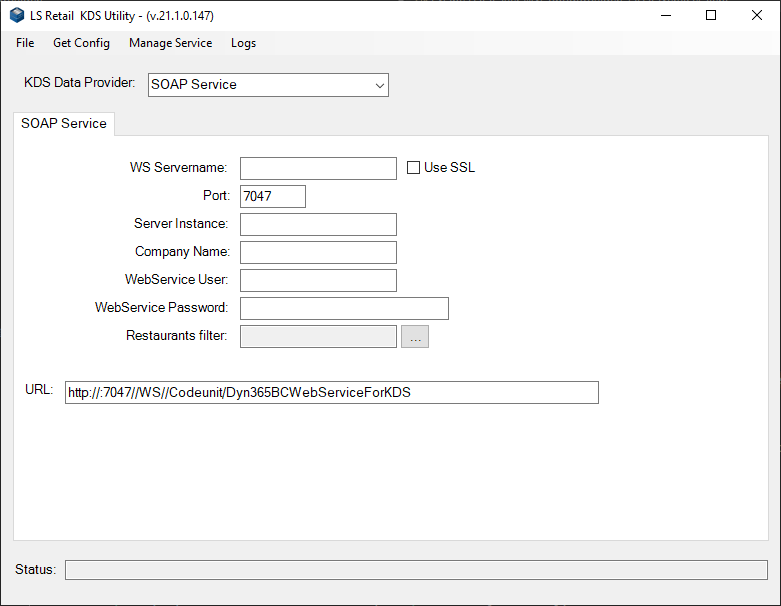Click the WebService Password input field
Screen dimensions: 781x606
[344, 308]
